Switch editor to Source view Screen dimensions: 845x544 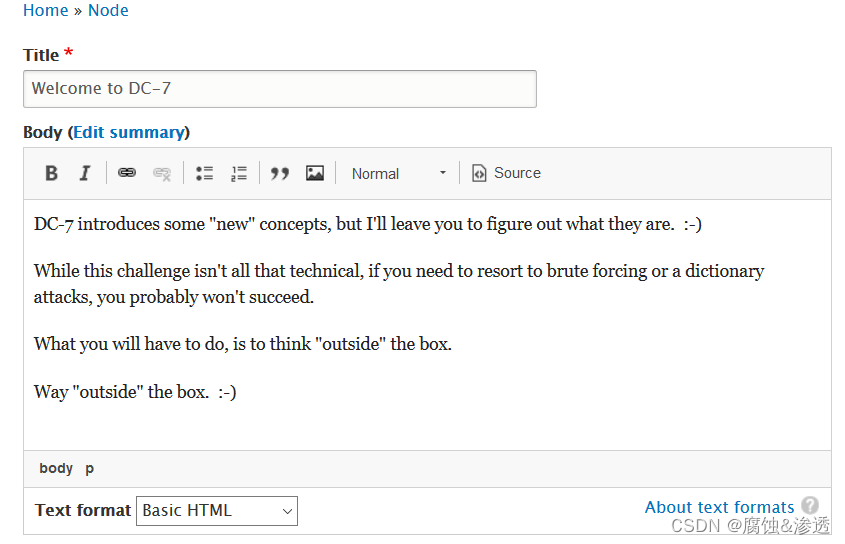coord(506,173)
